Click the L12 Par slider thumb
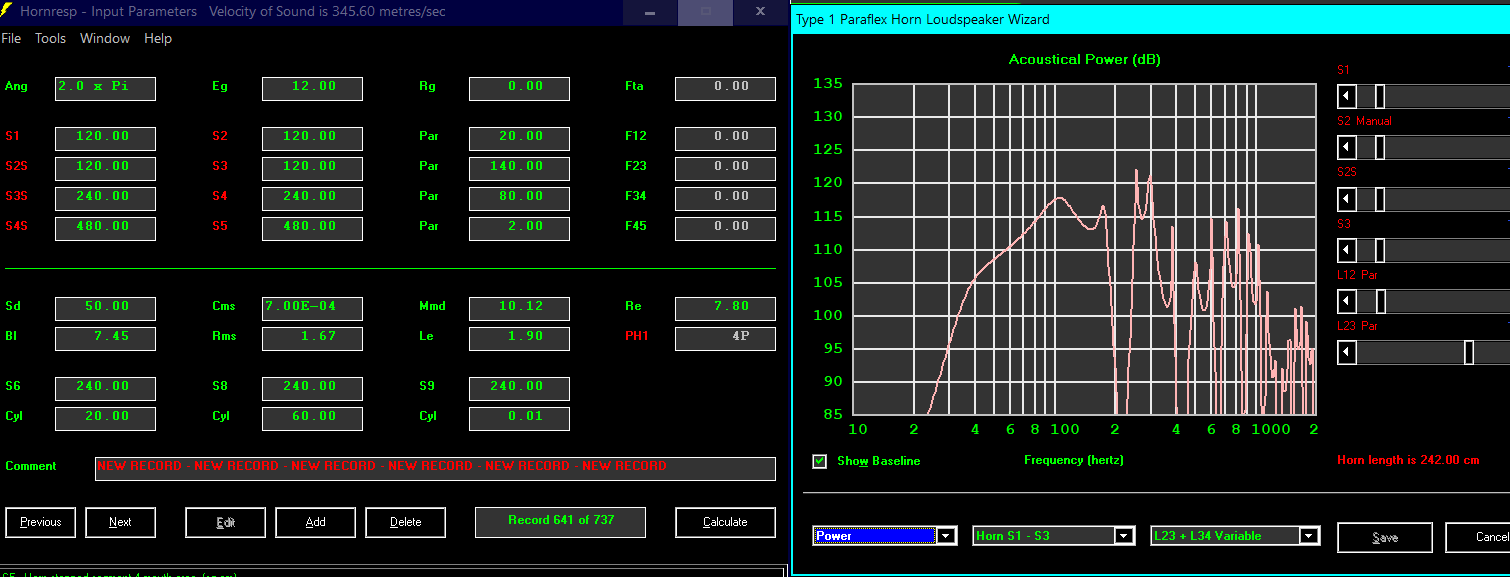 coord(1380,301)
